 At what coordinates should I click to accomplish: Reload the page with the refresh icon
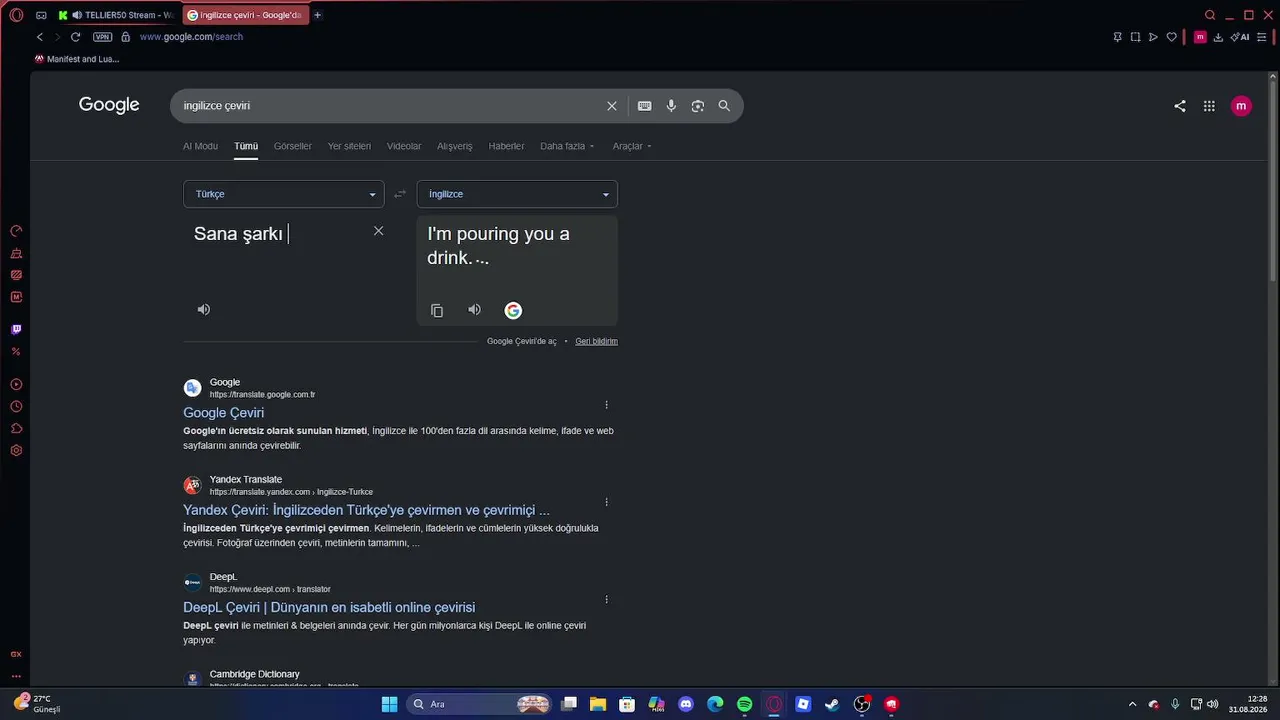(x=75, y=37)
